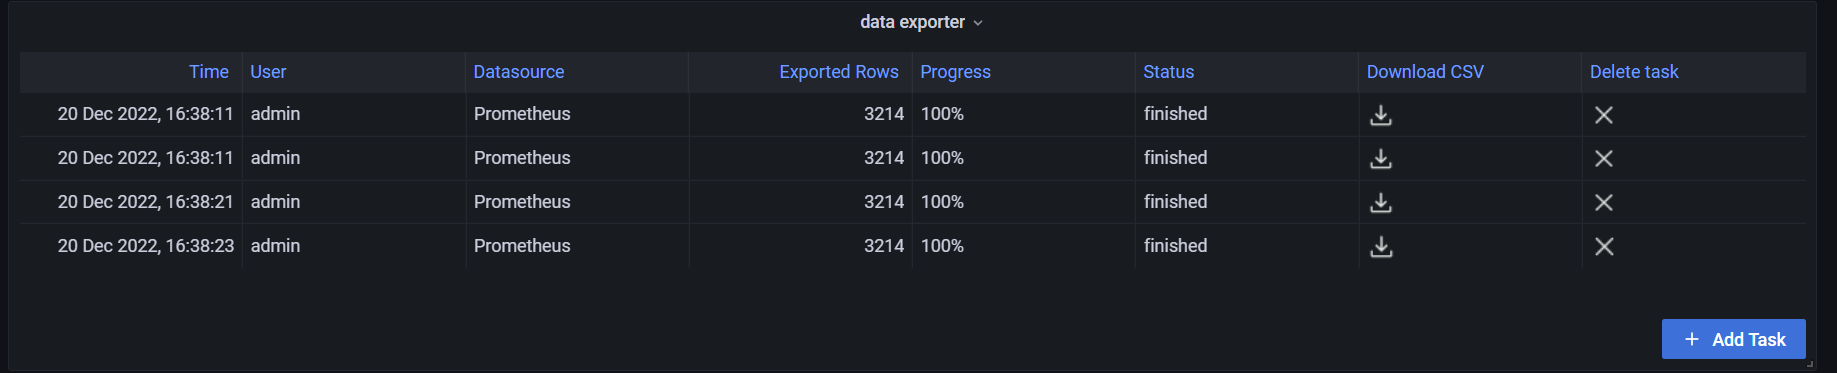The image size is (1837, 373).
Task: Use the panel resize handle at bottom corner
Action: 1811,365
